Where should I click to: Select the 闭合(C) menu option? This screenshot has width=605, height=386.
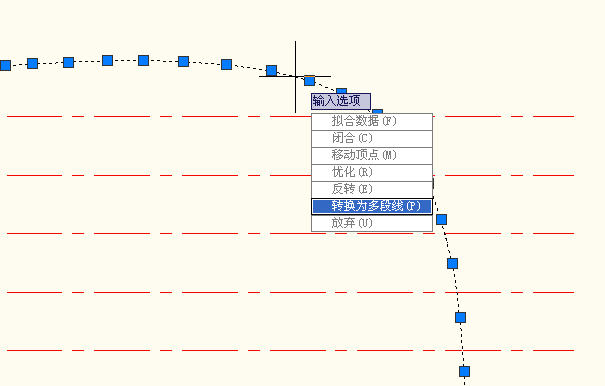point(372,139)
